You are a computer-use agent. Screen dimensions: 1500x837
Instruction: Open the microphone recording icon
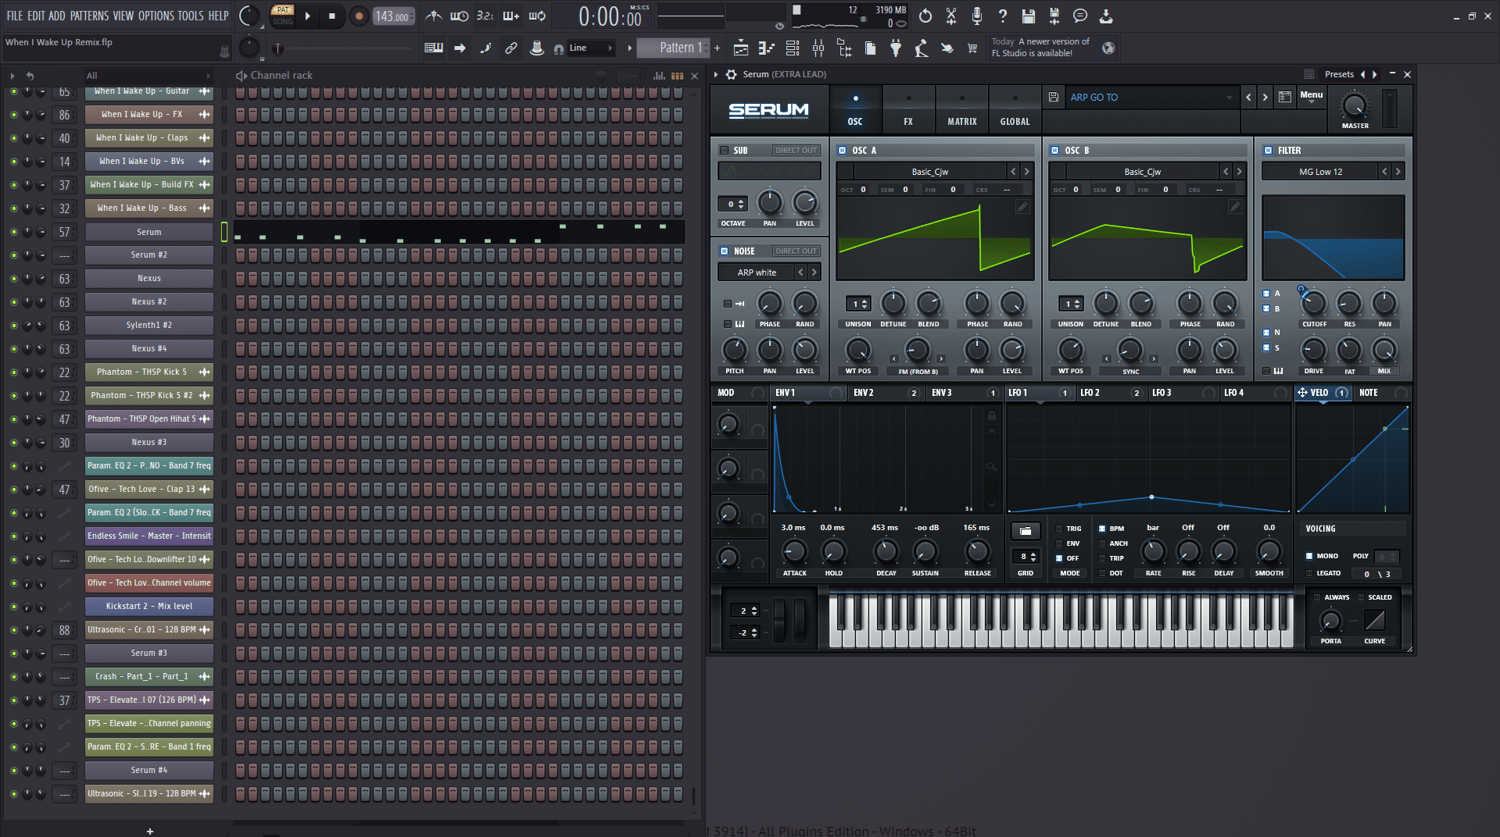(x=977, y=16)
